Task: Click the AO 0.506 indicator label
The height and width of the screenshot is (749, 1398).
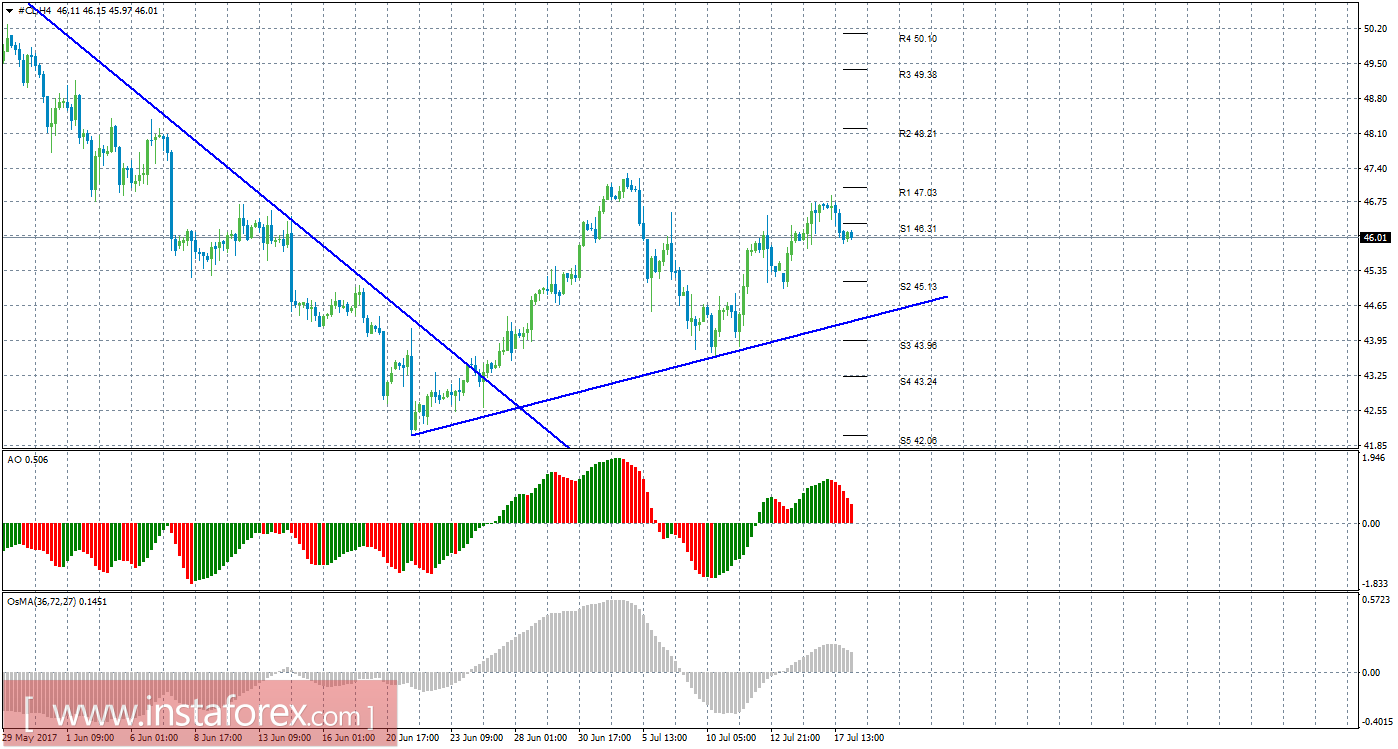Action: 27,460
